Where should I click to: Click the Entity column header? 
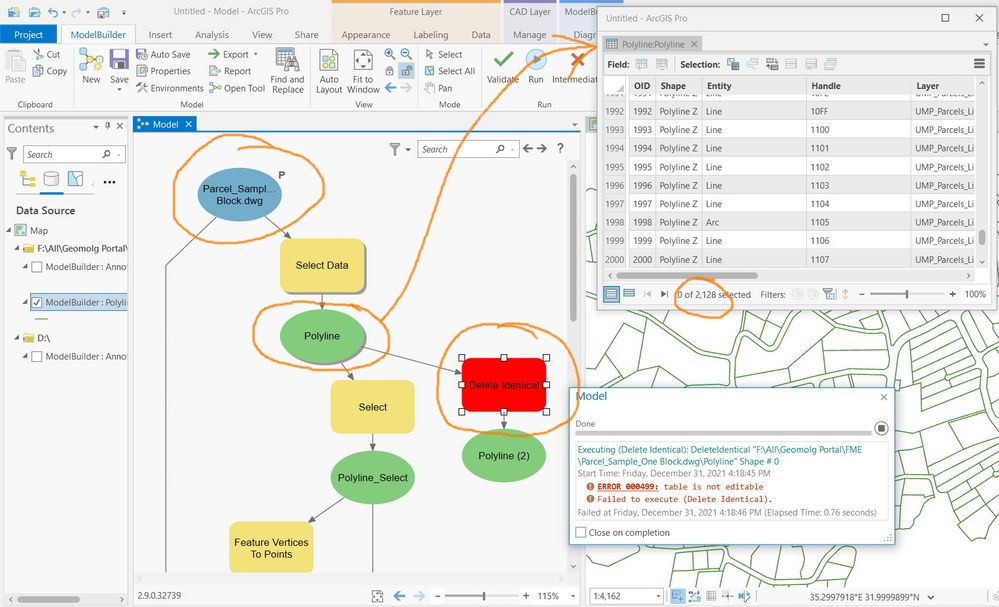[x=754, y=85]
